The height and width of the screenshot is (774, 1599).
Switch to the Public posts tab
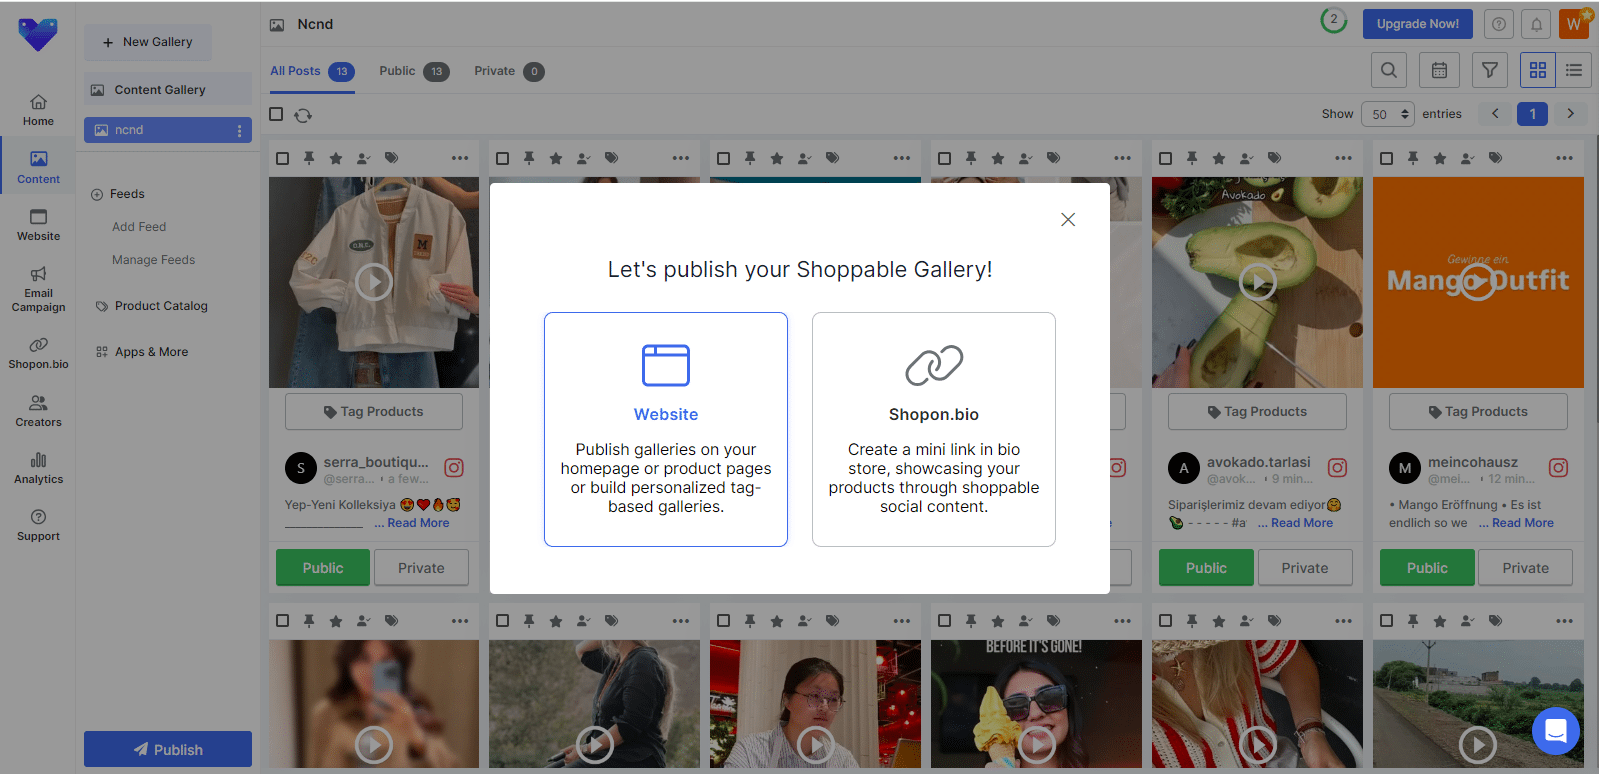click(x=413, y=71)
